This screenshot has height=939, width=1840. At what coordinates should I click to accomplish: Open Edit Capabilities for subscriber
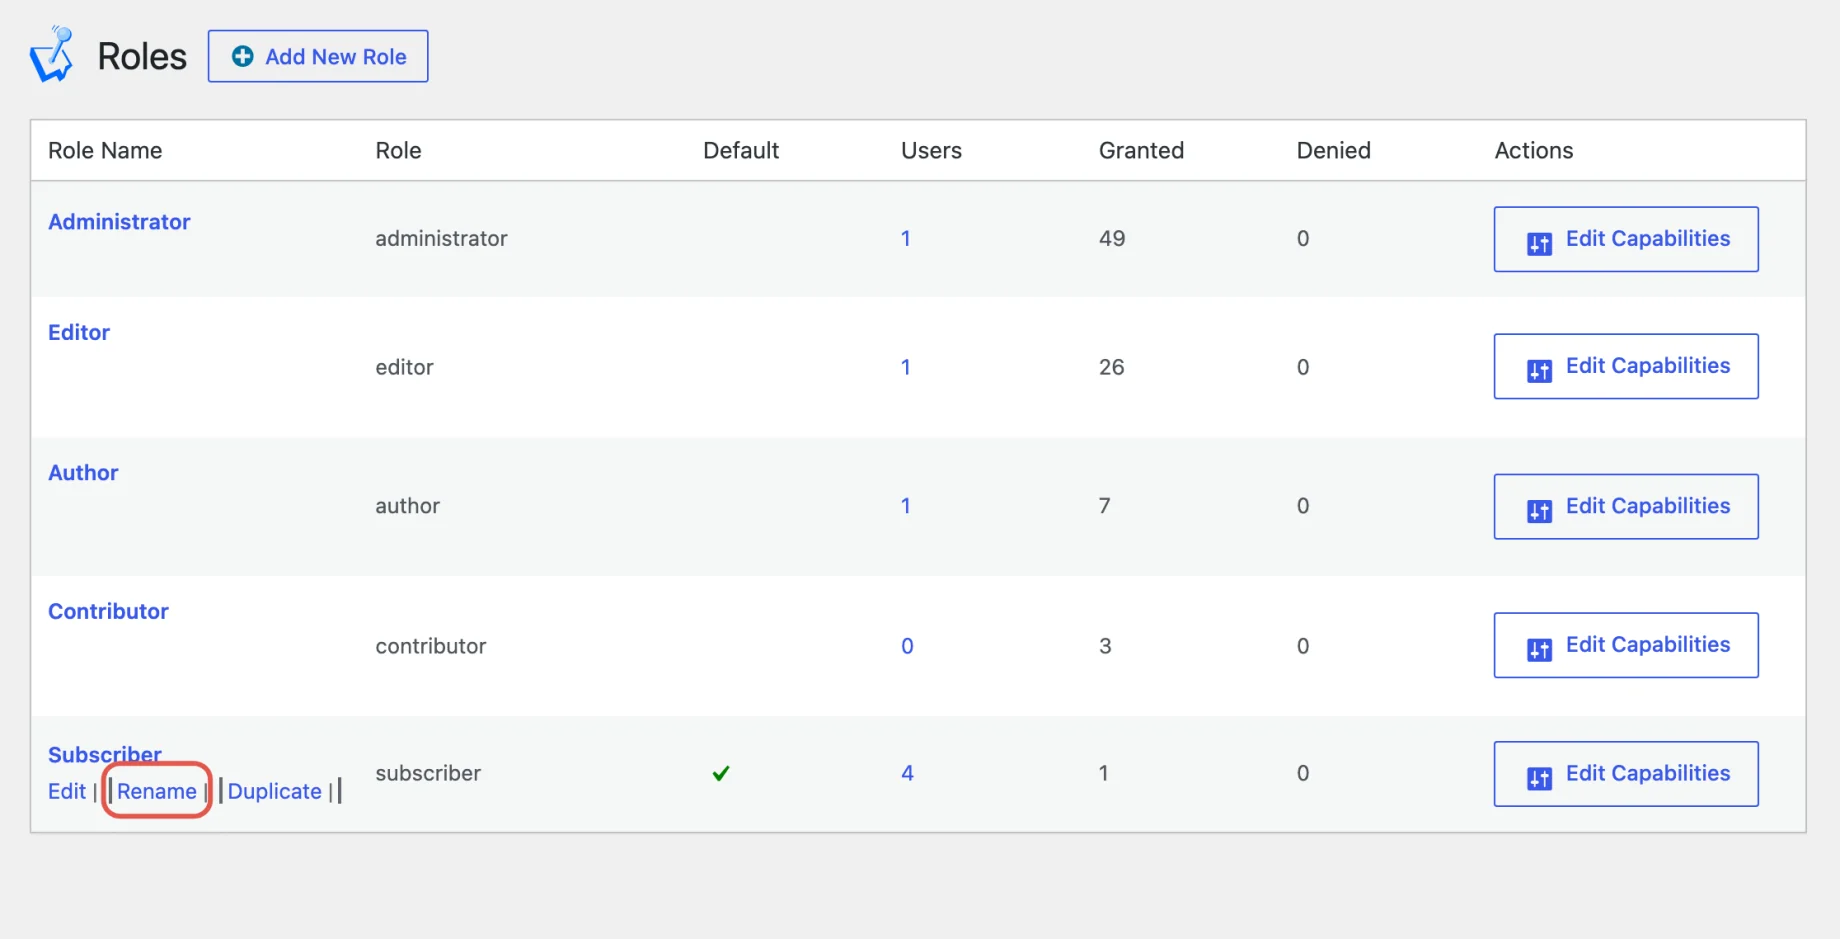(x=1626, y=773)
